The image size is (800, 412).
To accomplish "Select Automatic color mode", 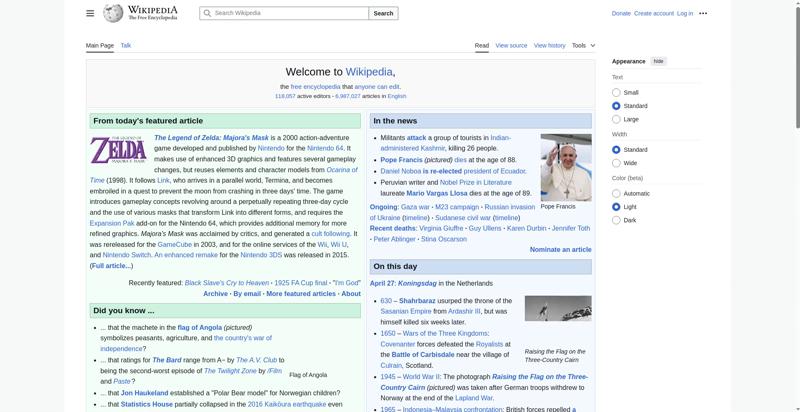I will (616, 194).
